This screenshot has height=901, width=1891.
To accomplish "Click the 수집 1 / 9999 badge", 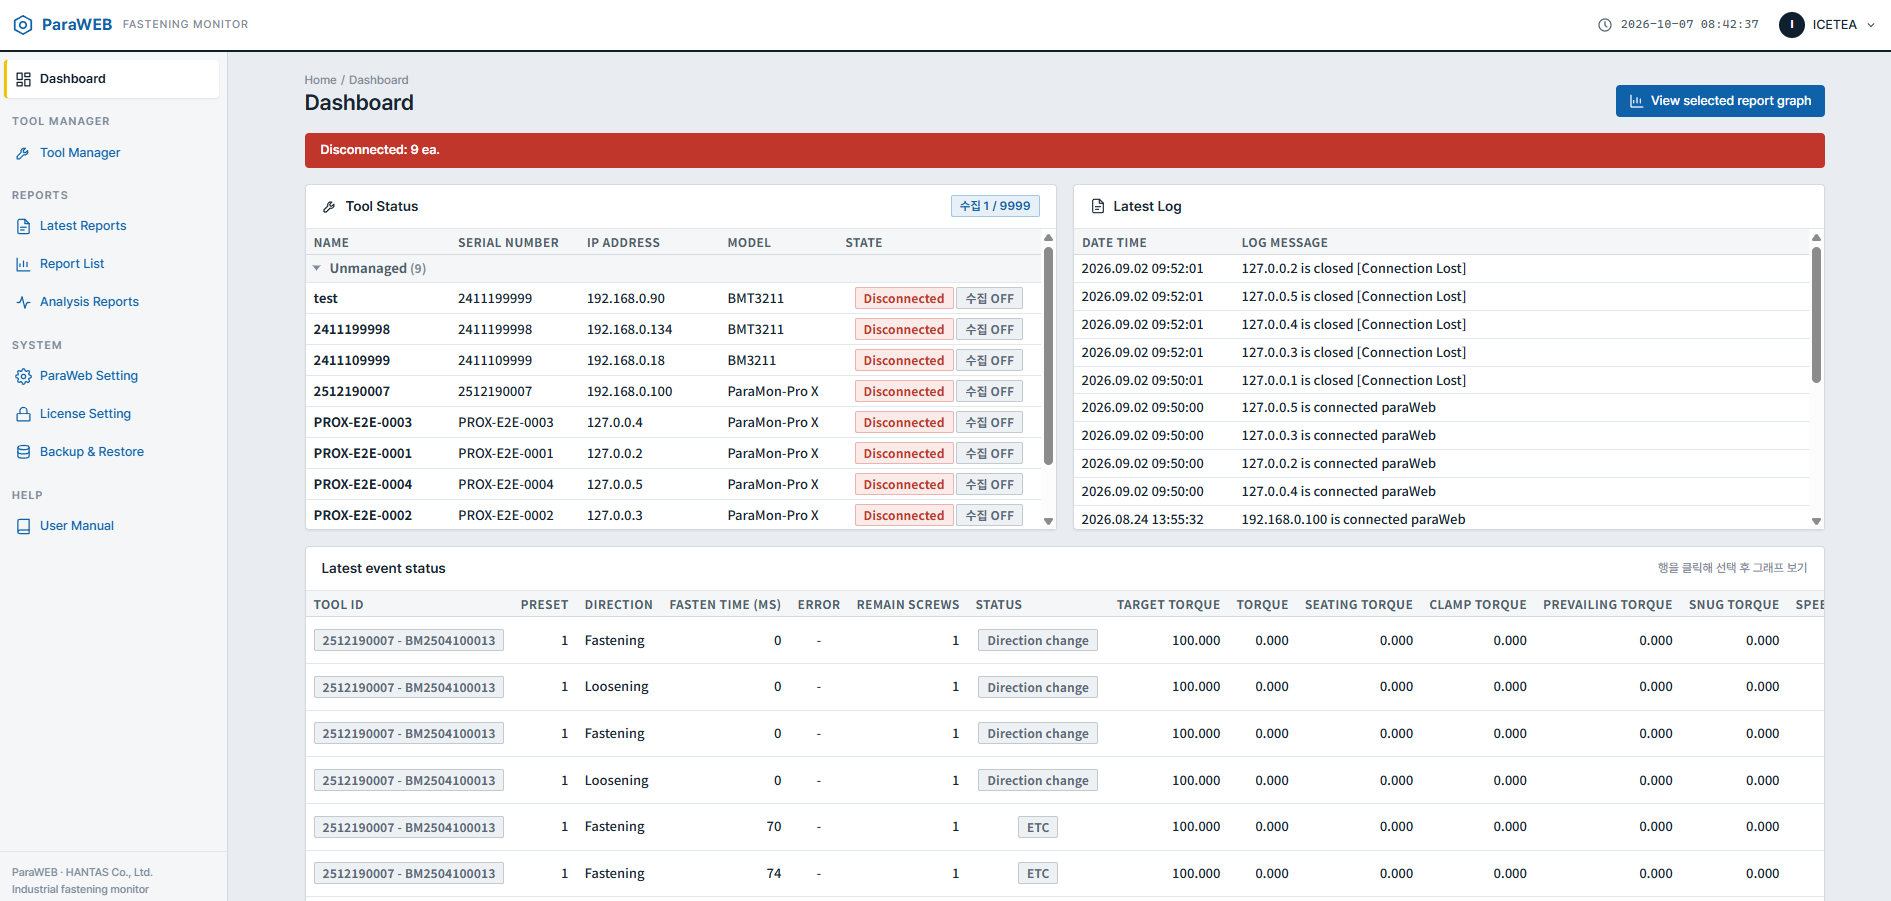I will pyautogui.click(x=995, y=206).
